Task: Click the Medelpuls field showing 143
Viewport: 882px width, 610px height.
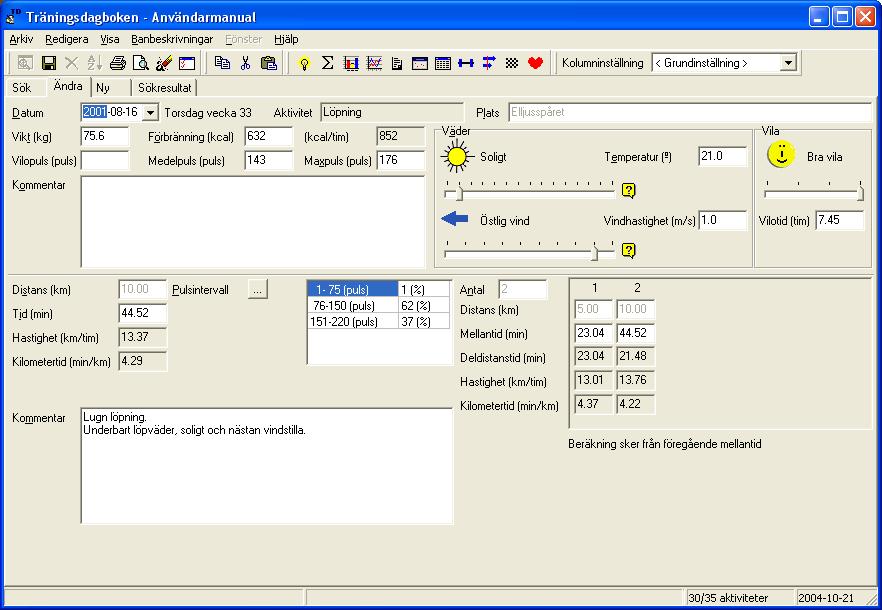Action: pos(269,160)
